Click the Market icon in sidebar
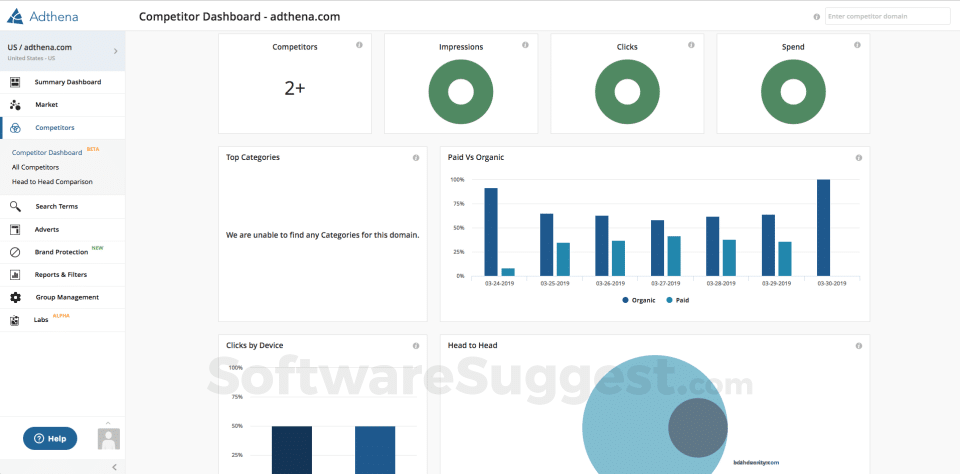This screenshot has height=474, width=960. pos(15,105)
